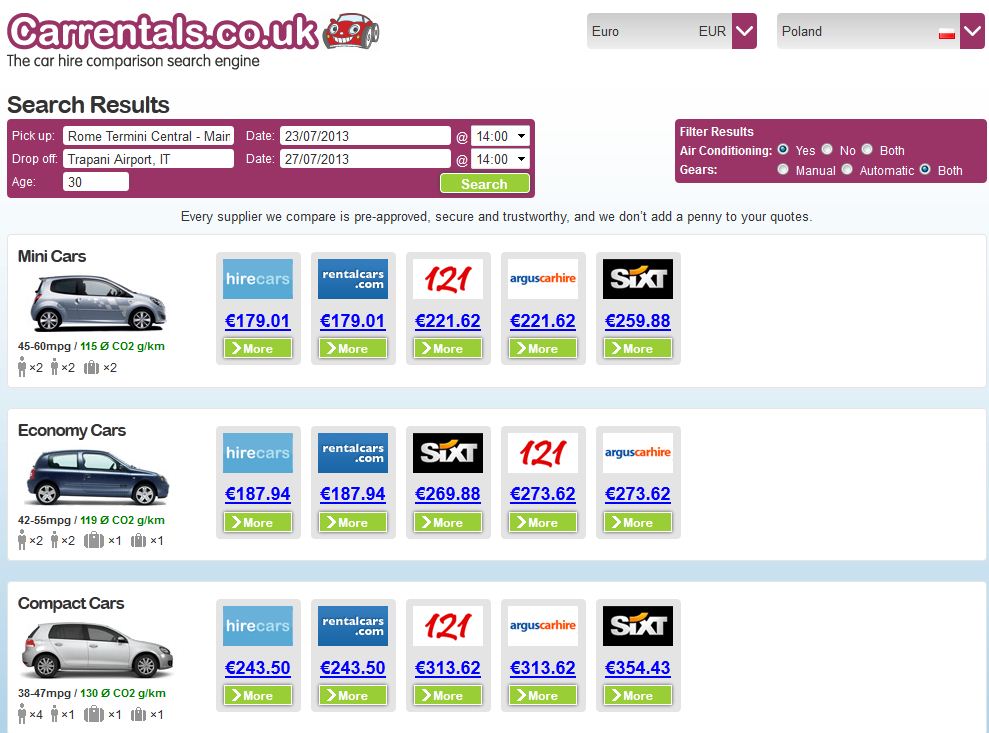Open Economy arguscarhire price €273.62

638,494
